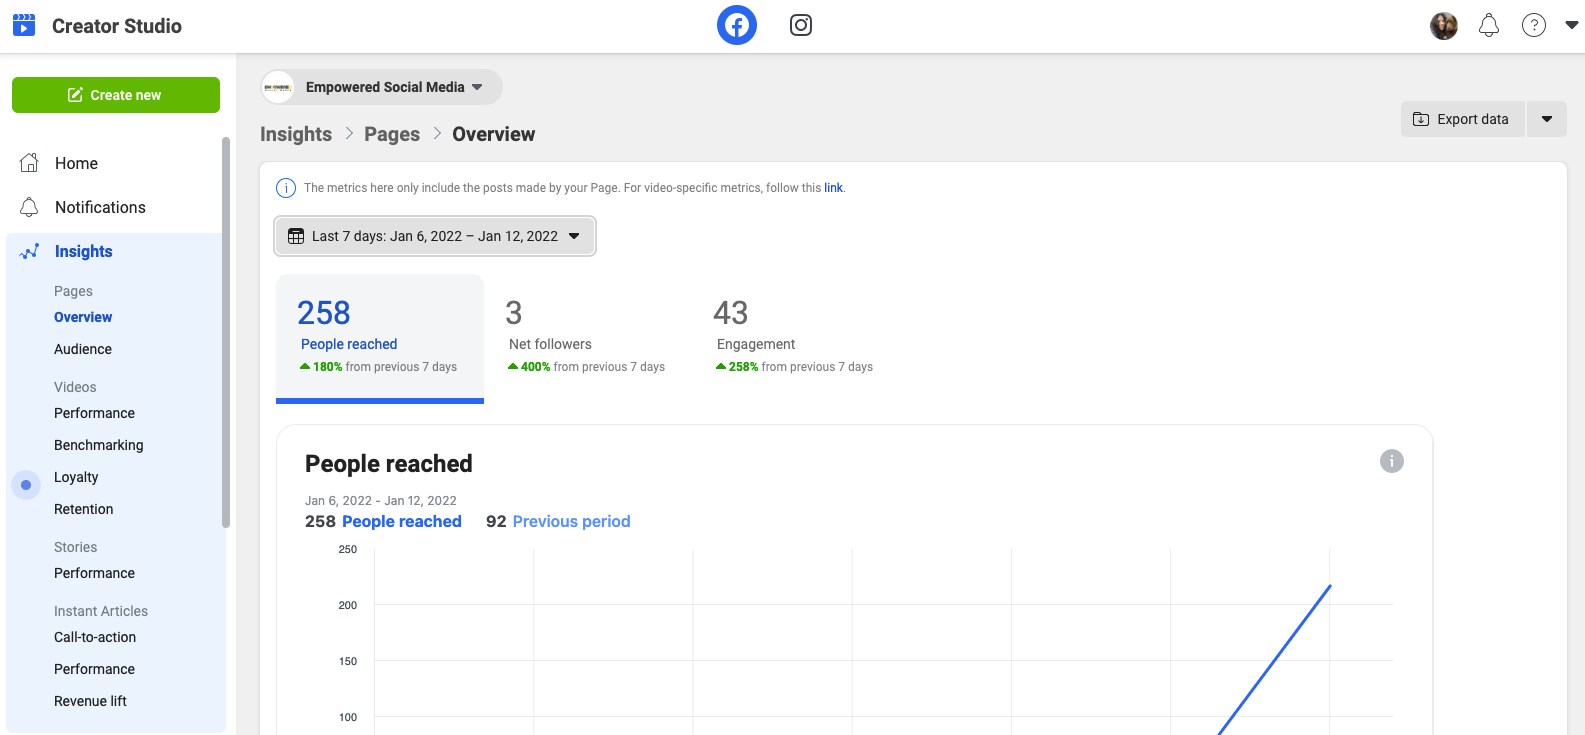Screen dimensions: 1585x735
Task: Open Benchmarking in sidebar
Action: click(99, 445)
